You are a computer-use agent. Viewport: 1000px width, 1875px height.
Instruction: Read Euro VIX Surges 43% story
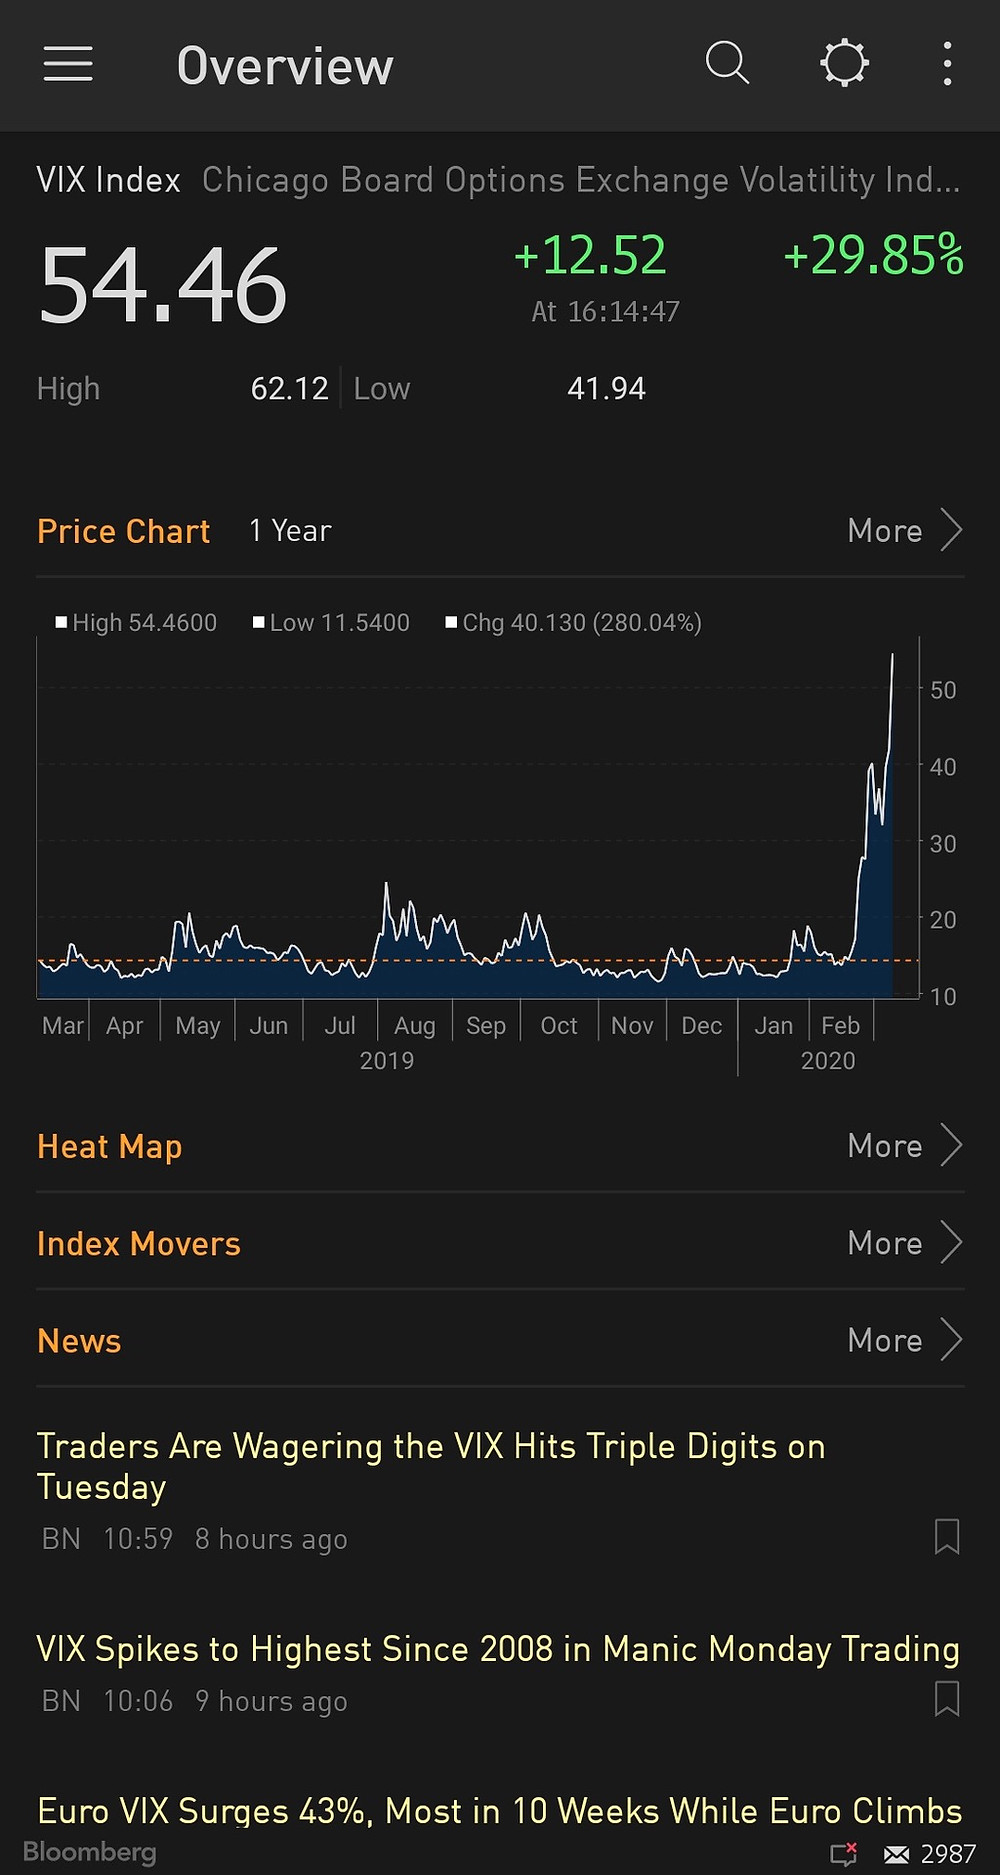pyautogui.click(x=499, y=1810)
